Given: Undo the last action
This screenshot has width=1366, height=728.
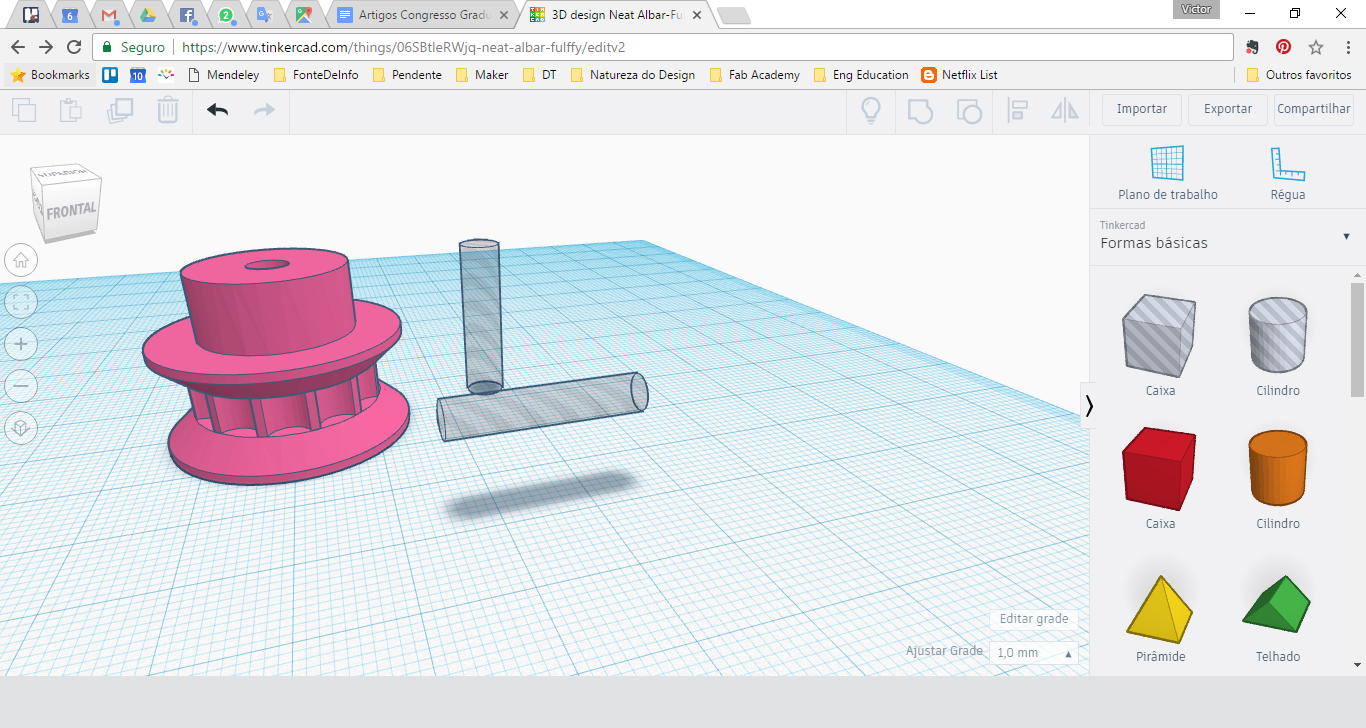Looking at the screenshot, I should coord(217,110).
